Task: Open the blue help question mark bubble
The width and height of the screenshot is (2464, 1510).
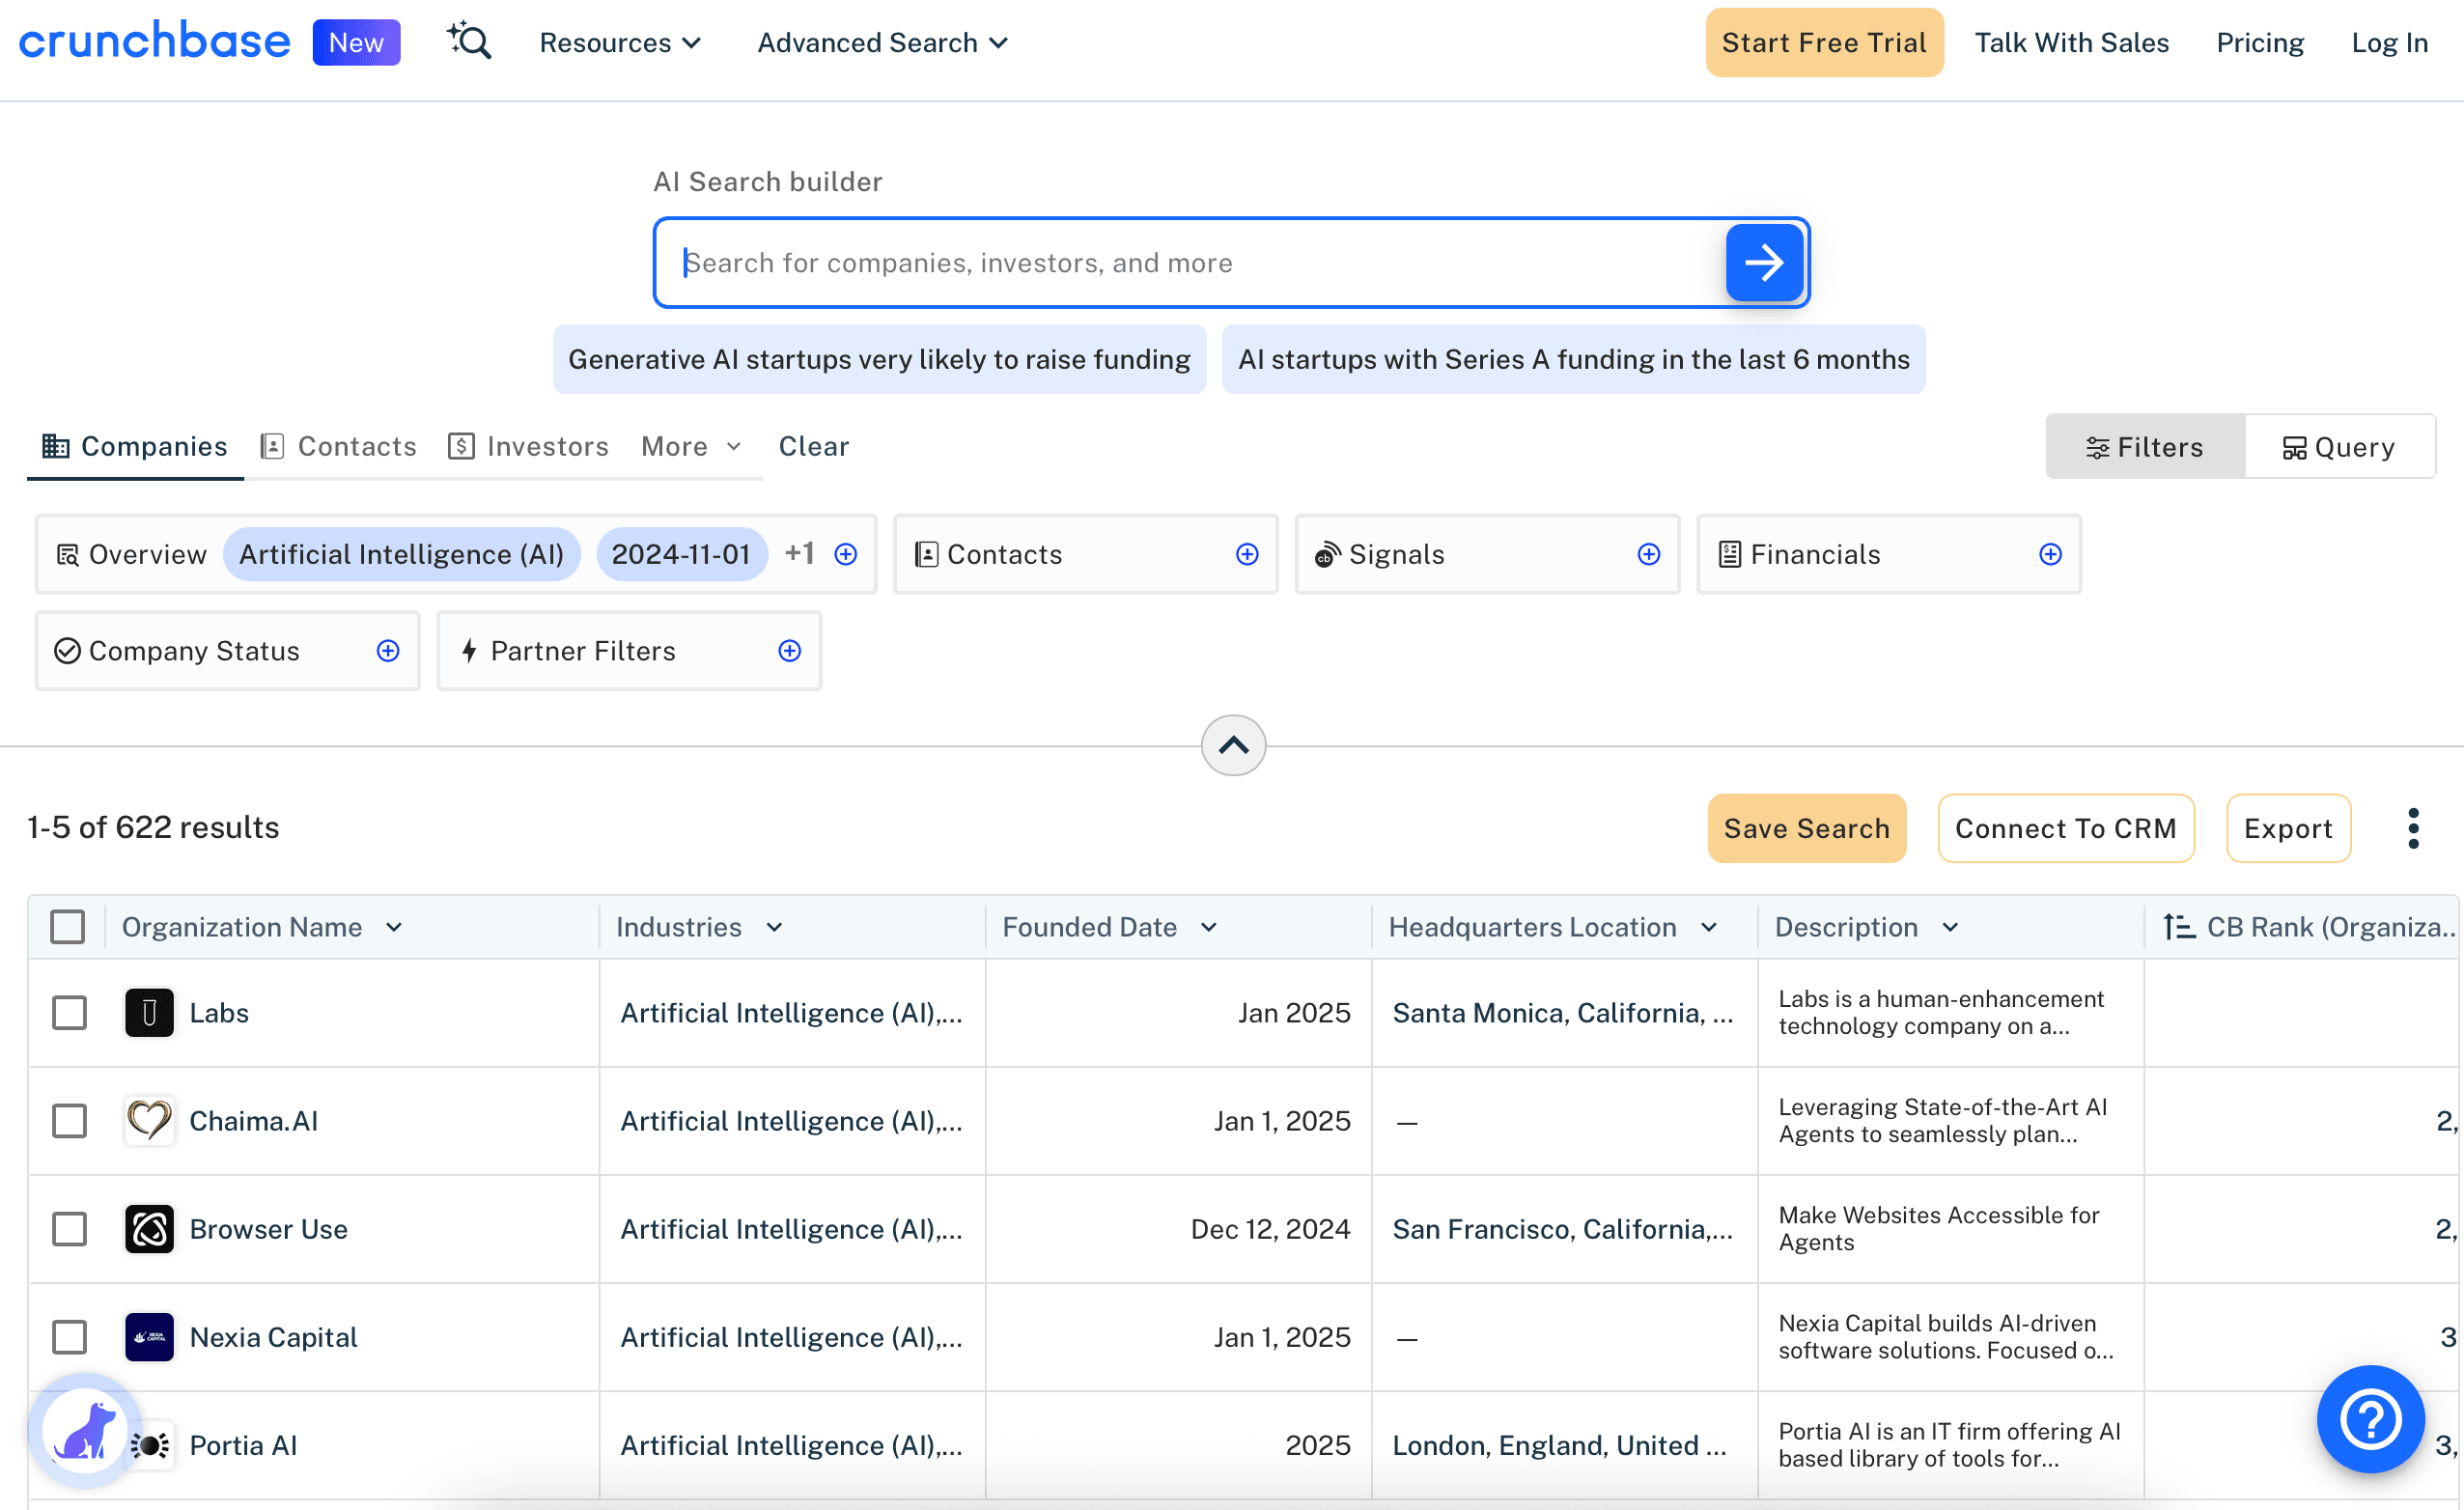Action: tap(2370, 1418)
